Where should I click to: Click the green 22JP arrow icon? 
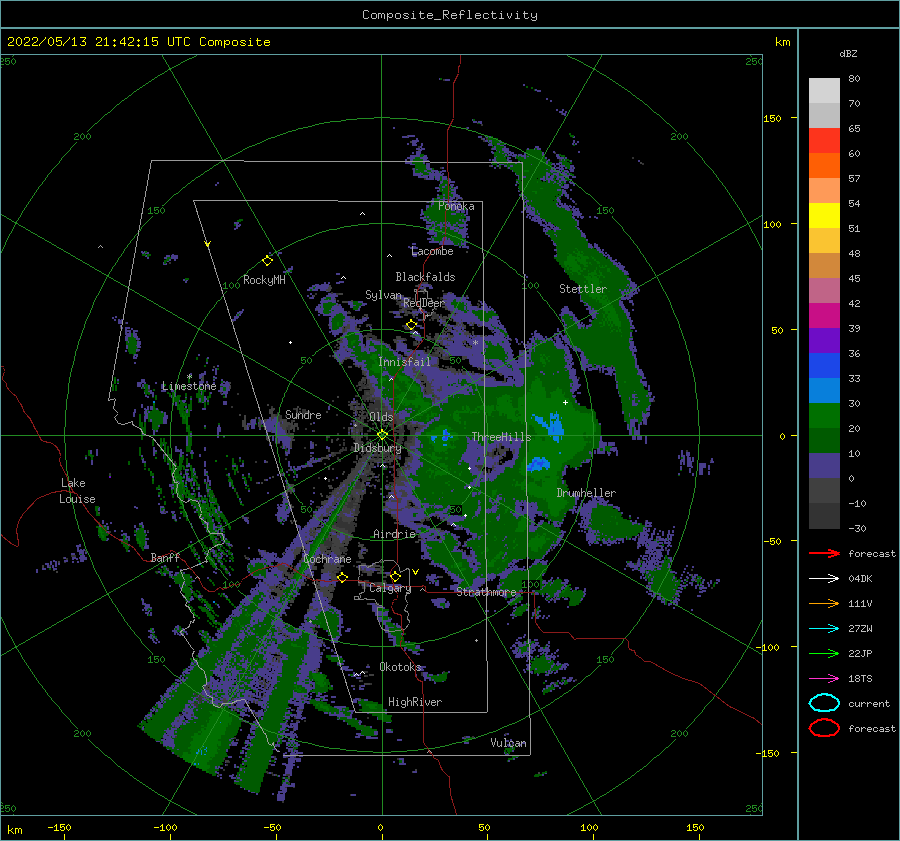tap(824, 653)
